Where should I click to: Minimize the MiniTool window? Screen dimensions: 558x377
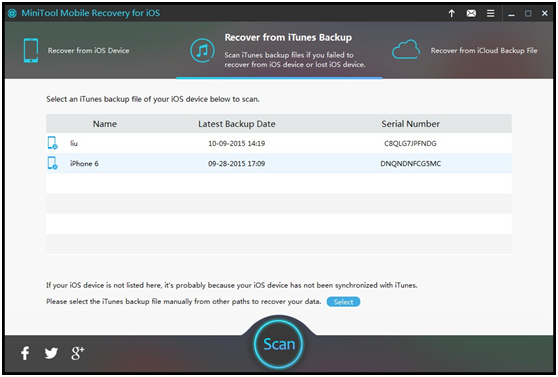coord(511,14)
